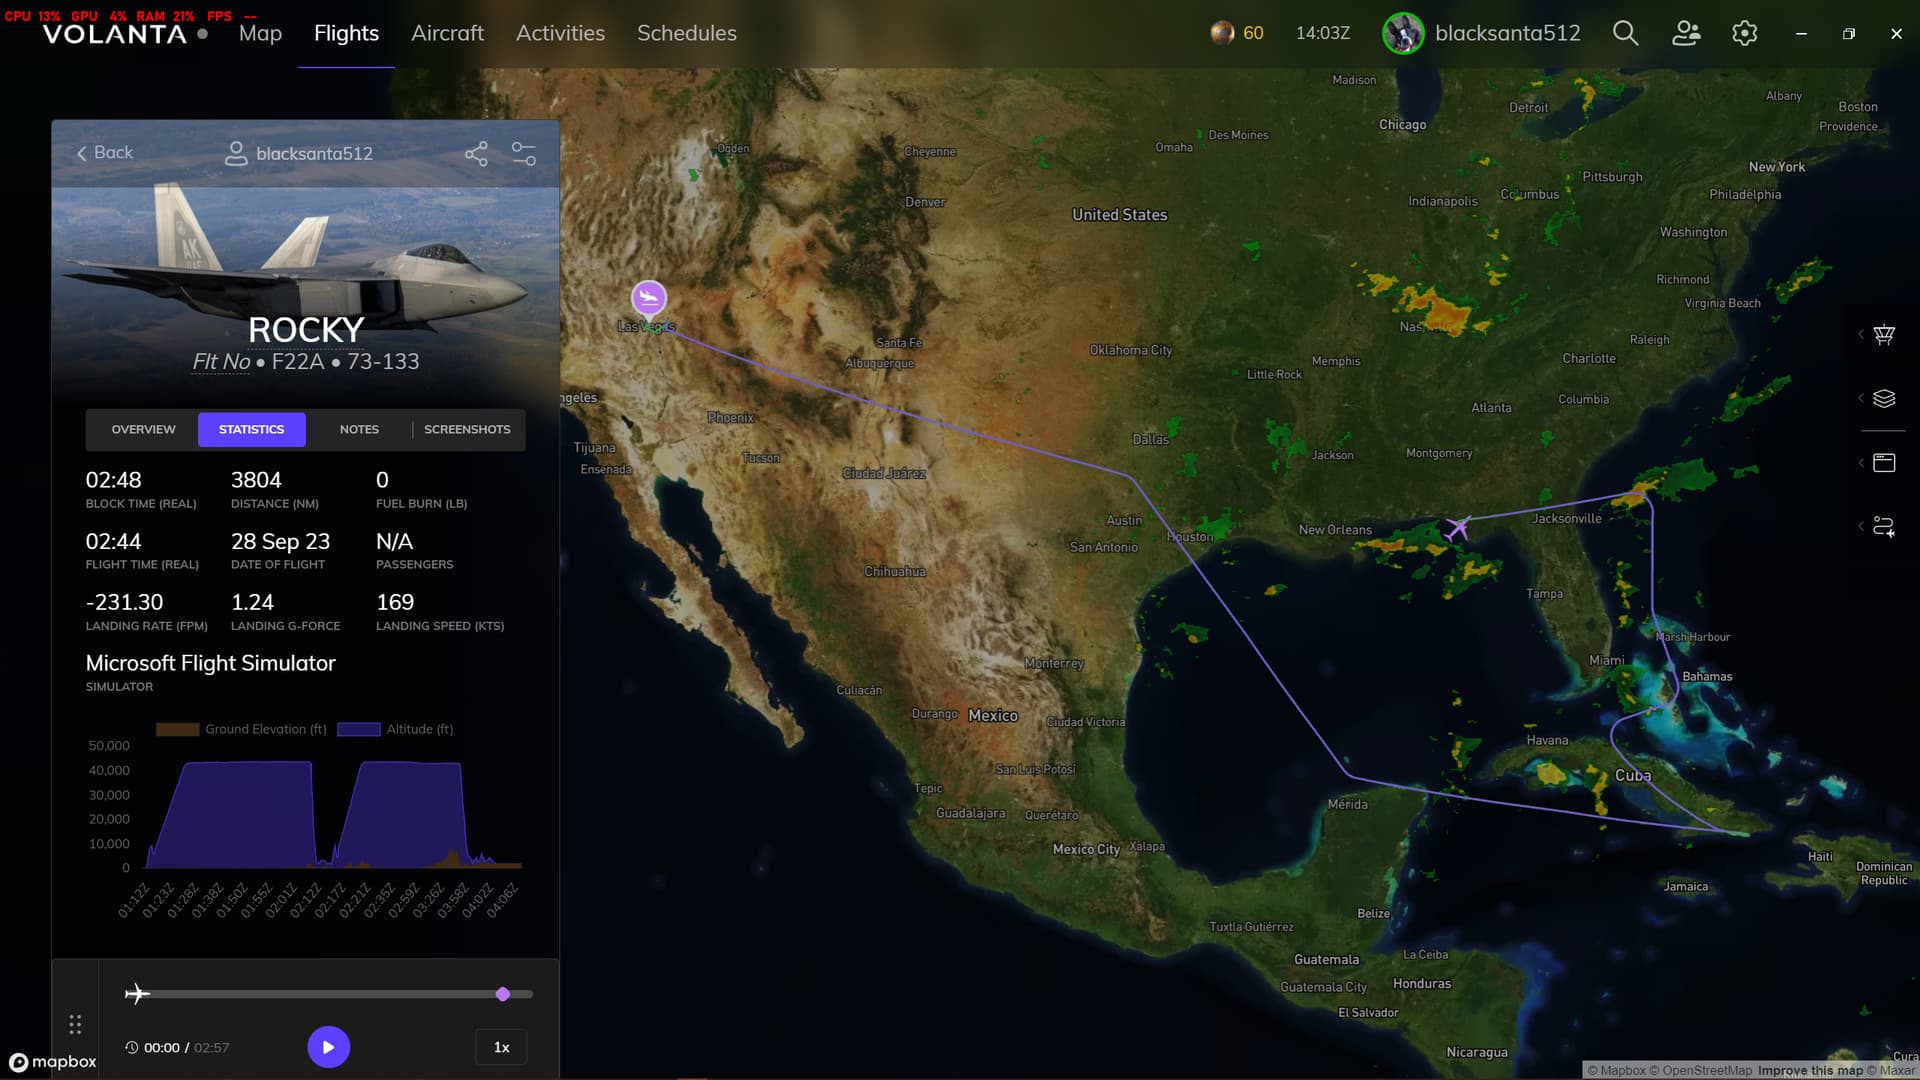Go back using the Back button
This screenshot has width=1920, height=1080.
pyautogui.click(x=104, y=152)
